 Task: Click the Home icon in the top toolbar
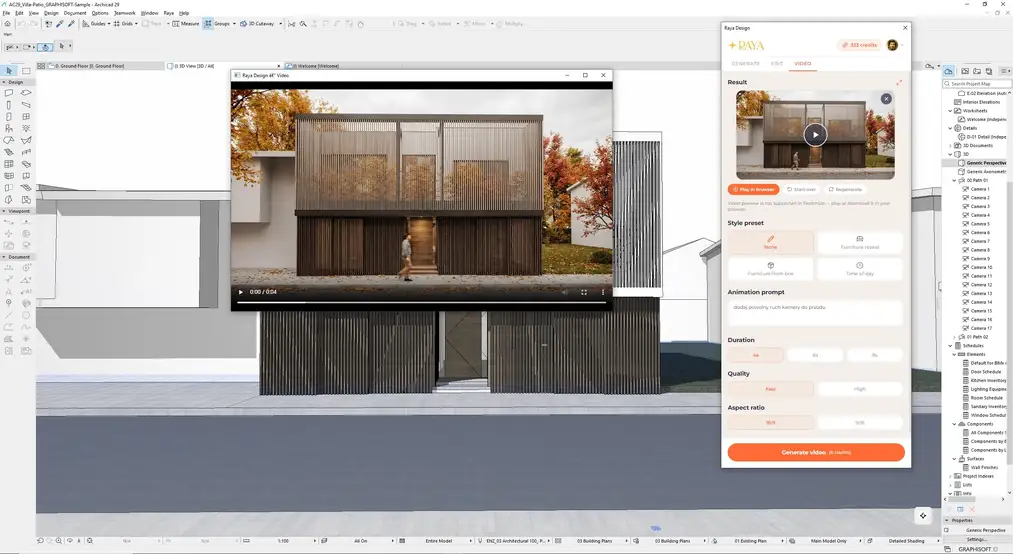[x=7, y=24]
